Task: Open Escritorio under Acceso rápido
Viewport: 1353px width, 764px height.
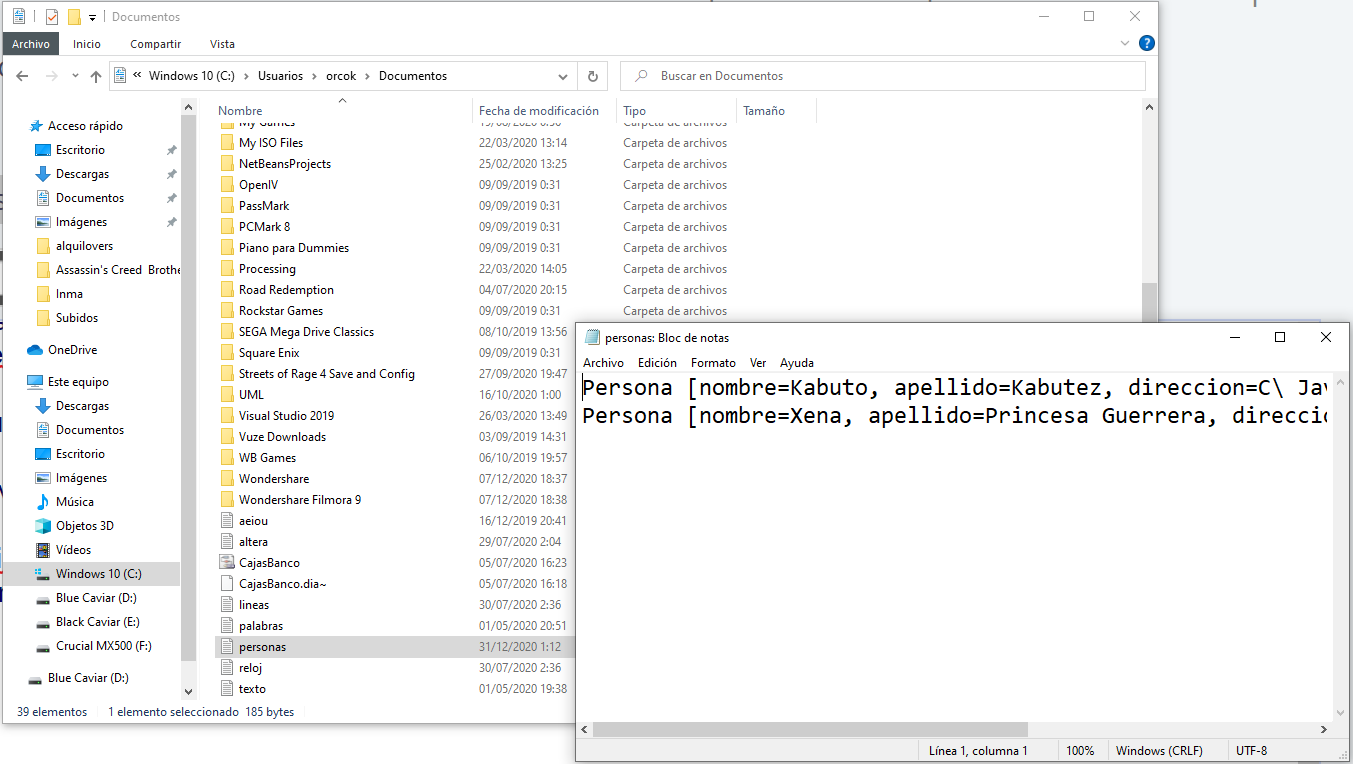Action: pyautogui.click(x=80, y=150)
